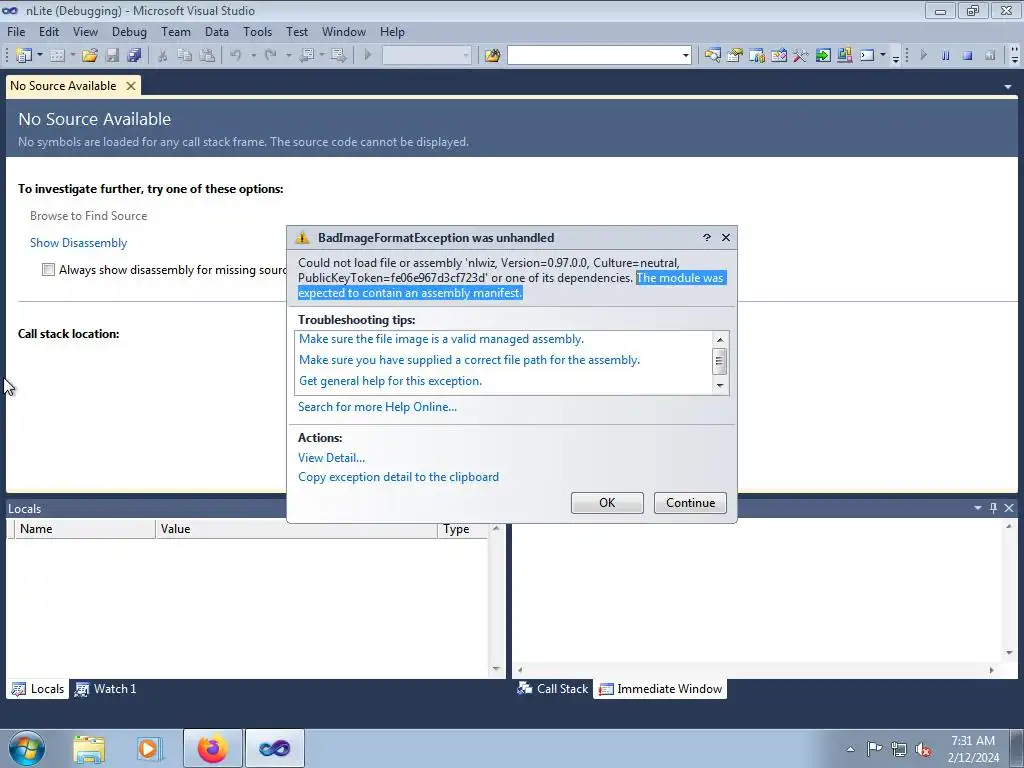Image resolution: width=1024 pixels, height=768 pixels.
Task: Open the View Detail... link
Action: click(x=331, y=458)
